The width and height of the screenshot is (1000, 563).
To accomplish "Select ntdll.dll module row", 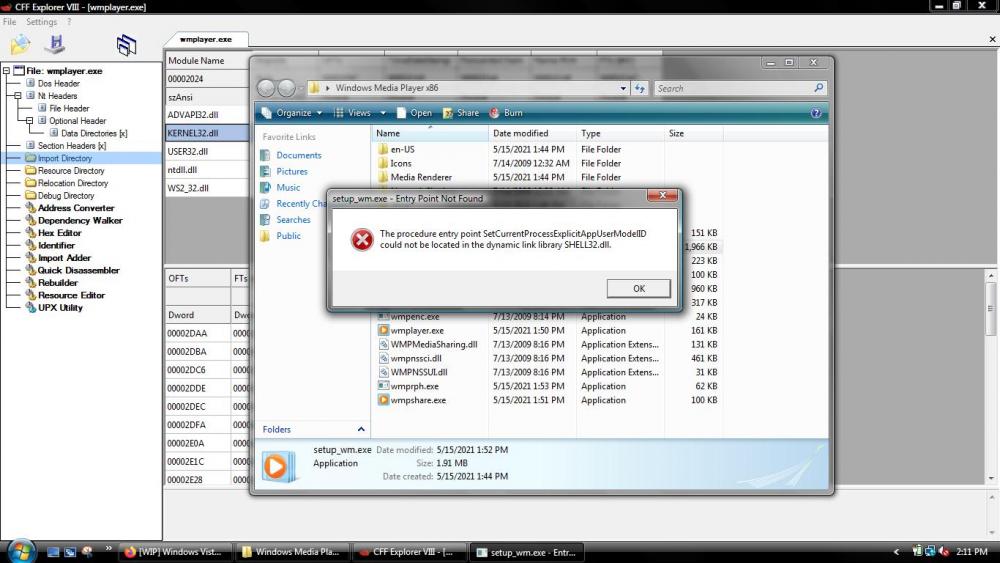I will [207, 170].
